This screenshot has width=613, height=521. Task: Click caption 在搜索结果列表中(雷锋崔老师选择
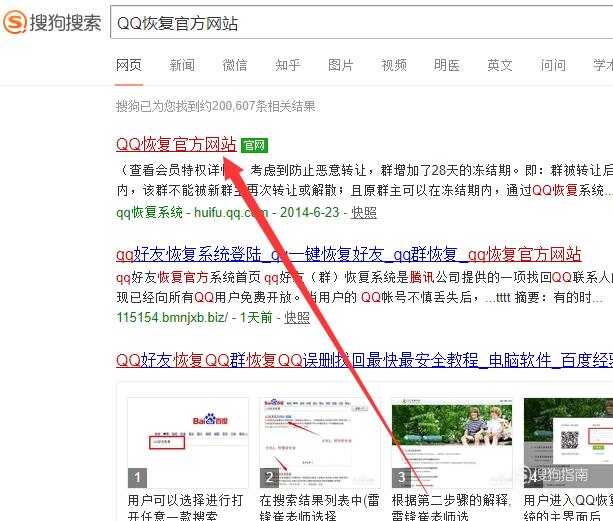pyautogui.click(x=319, y=507)
